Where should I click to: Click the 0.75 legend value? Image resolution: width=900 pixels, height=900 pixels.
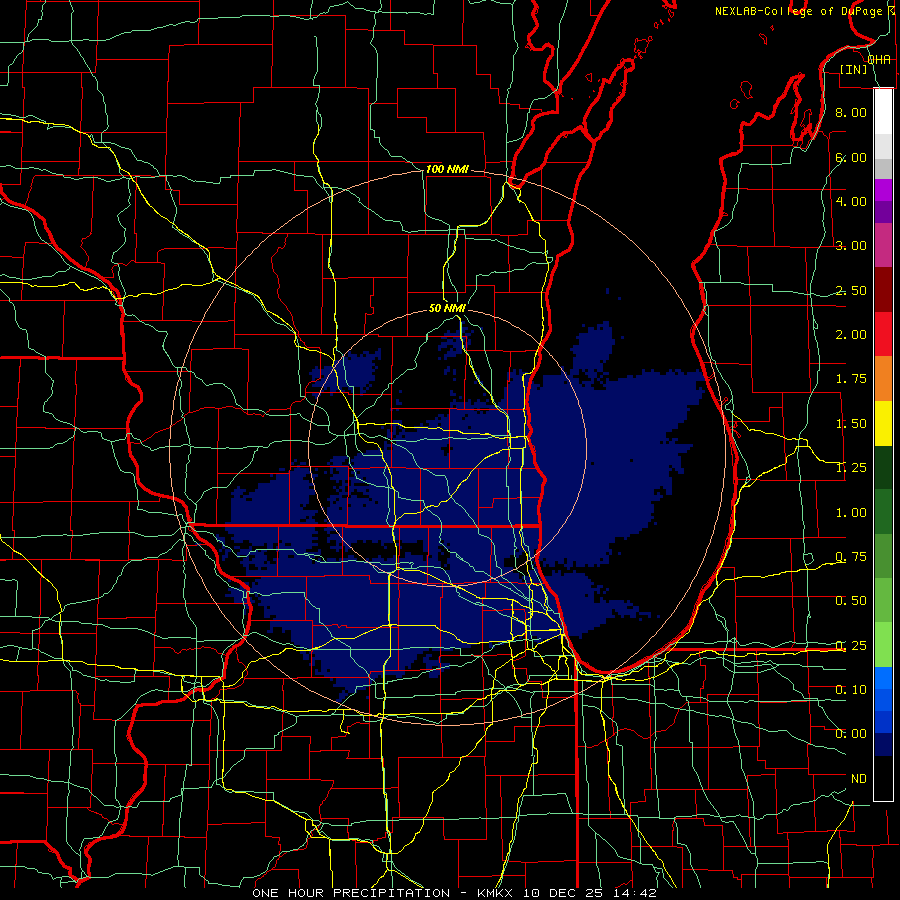(x=851, y=557)
